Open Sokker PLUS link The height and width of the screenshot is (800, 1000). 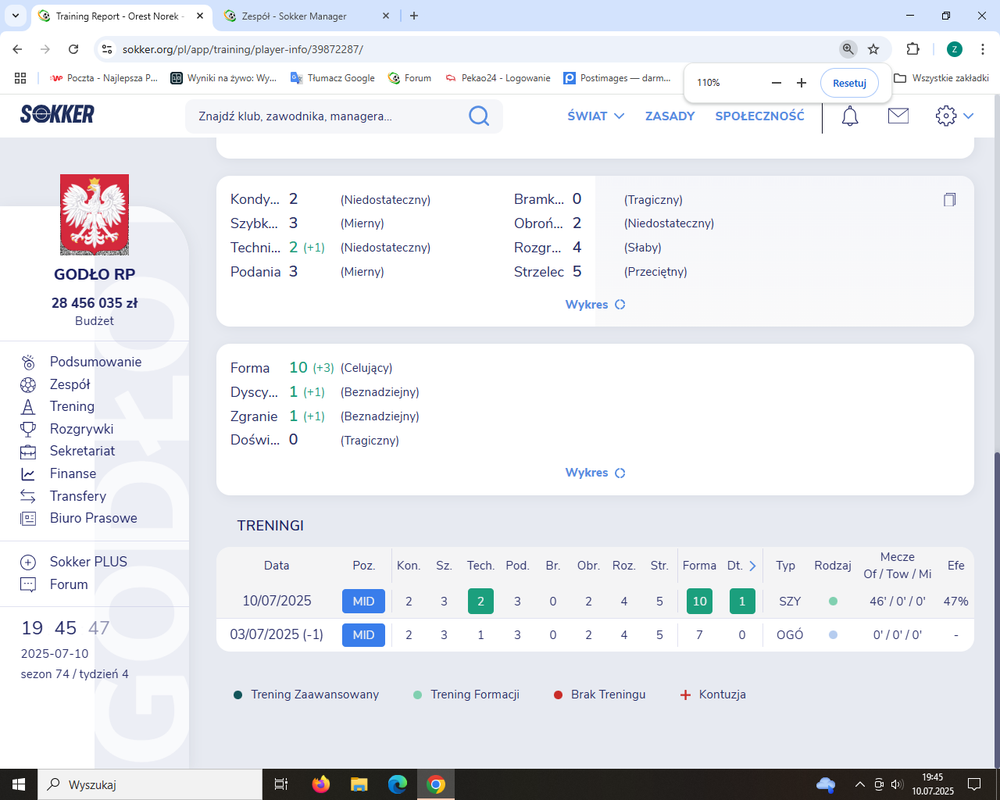point(88,561)
